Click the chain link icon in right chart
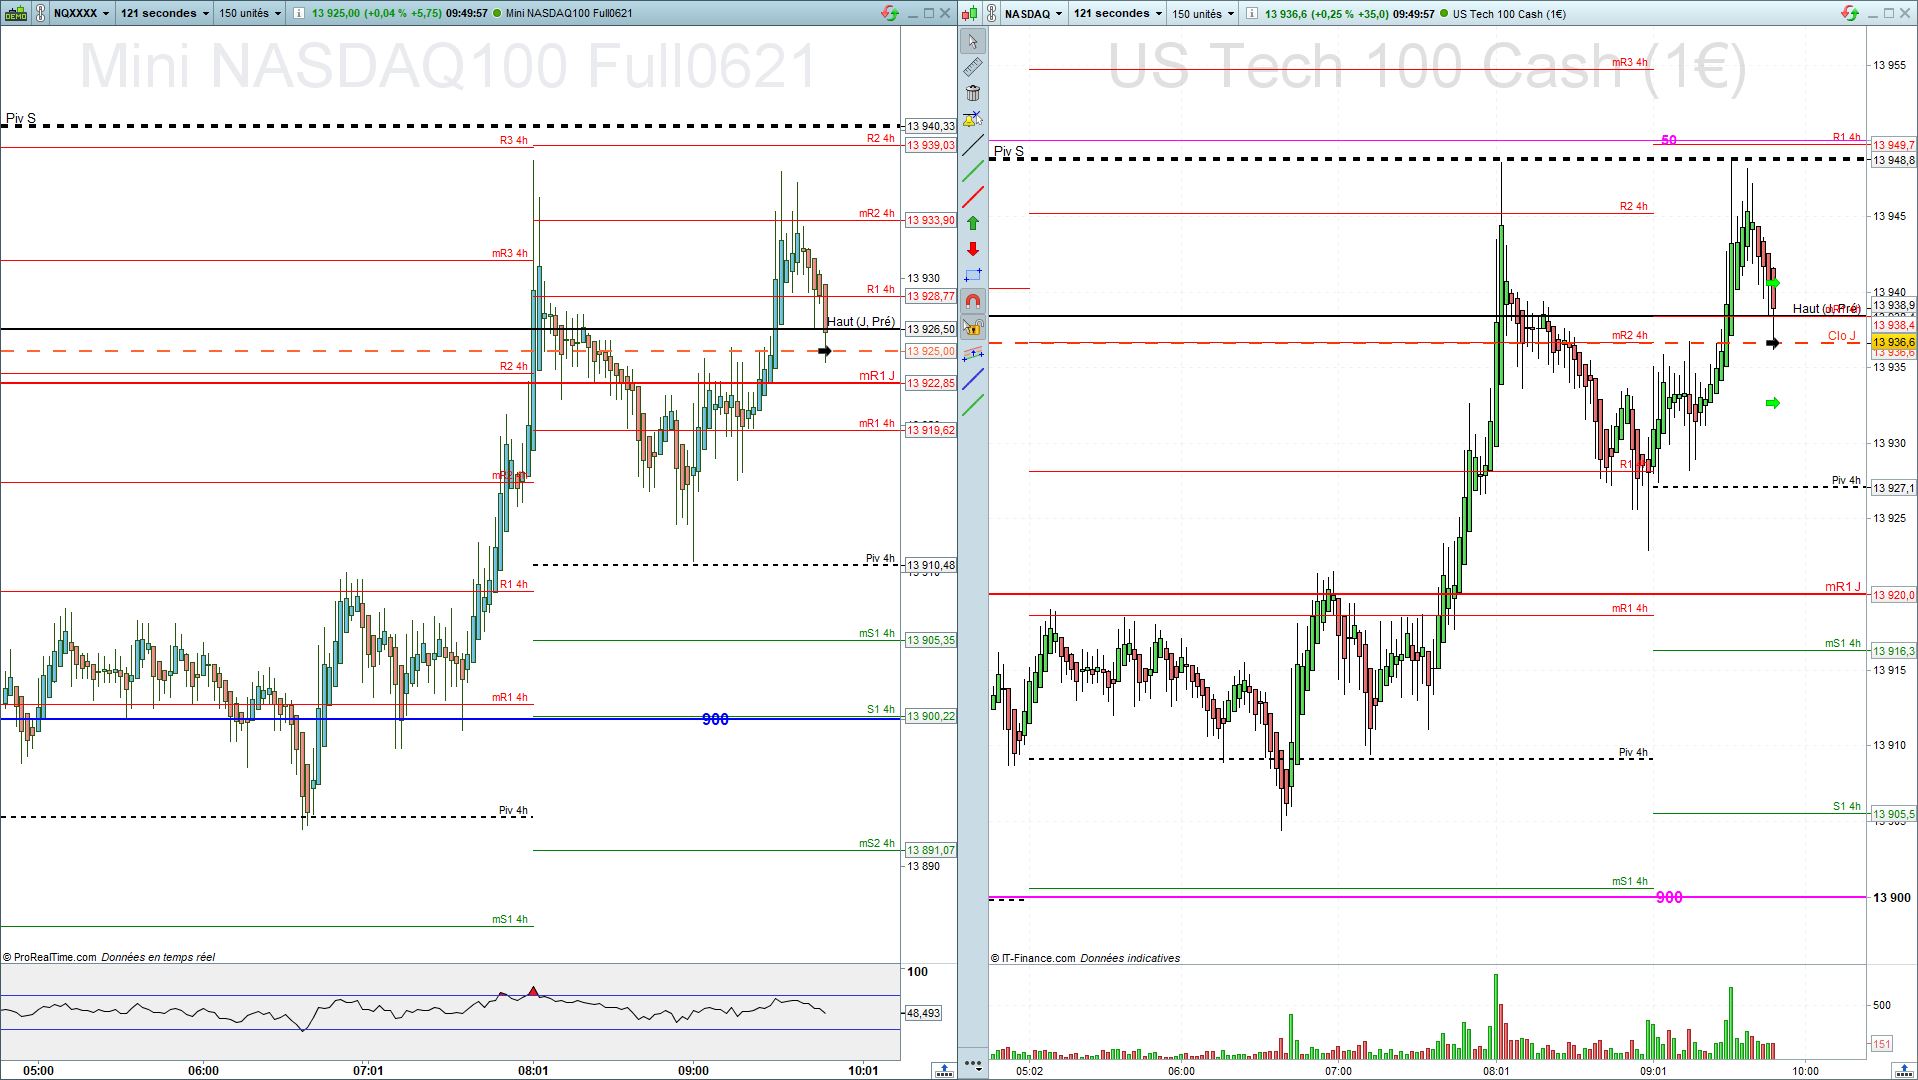The image size is (1918, 1080). 991,13
